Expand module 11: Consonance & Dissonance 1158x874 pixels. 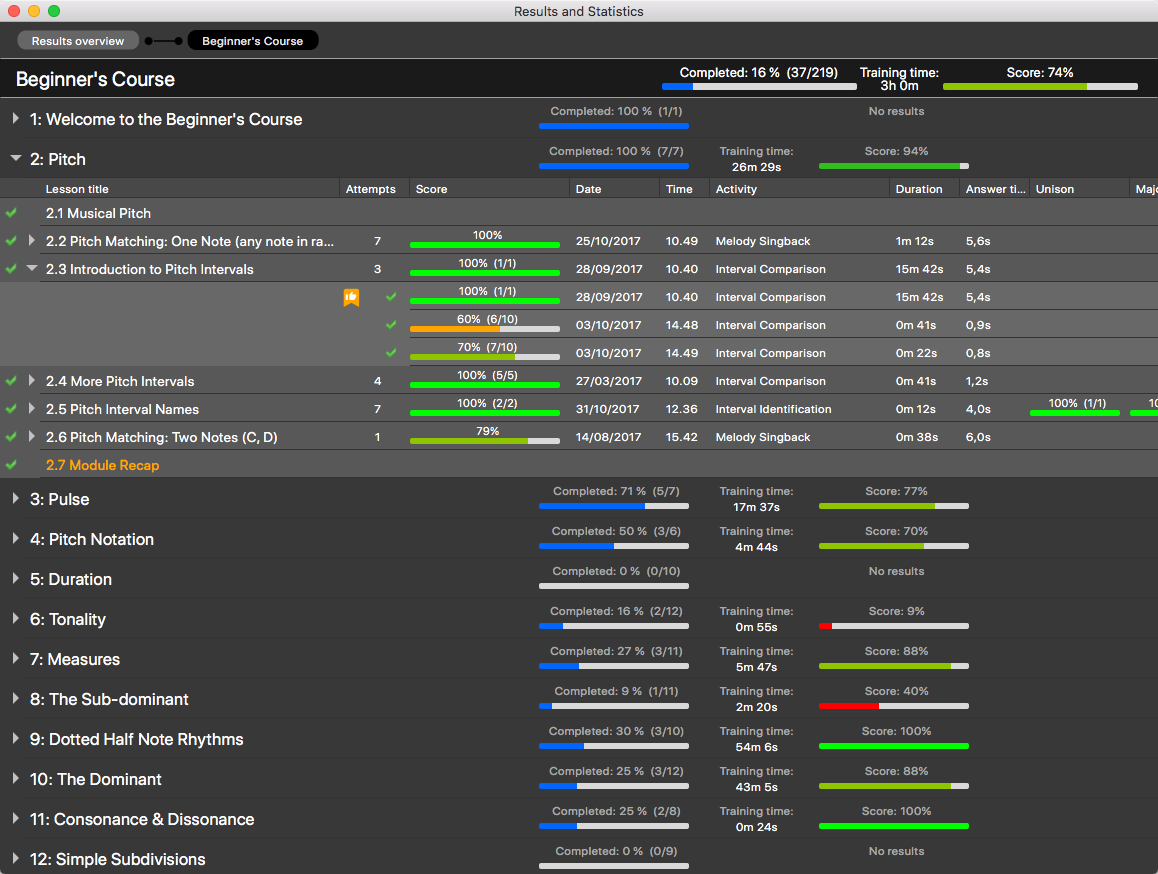[x=16, y=818]
